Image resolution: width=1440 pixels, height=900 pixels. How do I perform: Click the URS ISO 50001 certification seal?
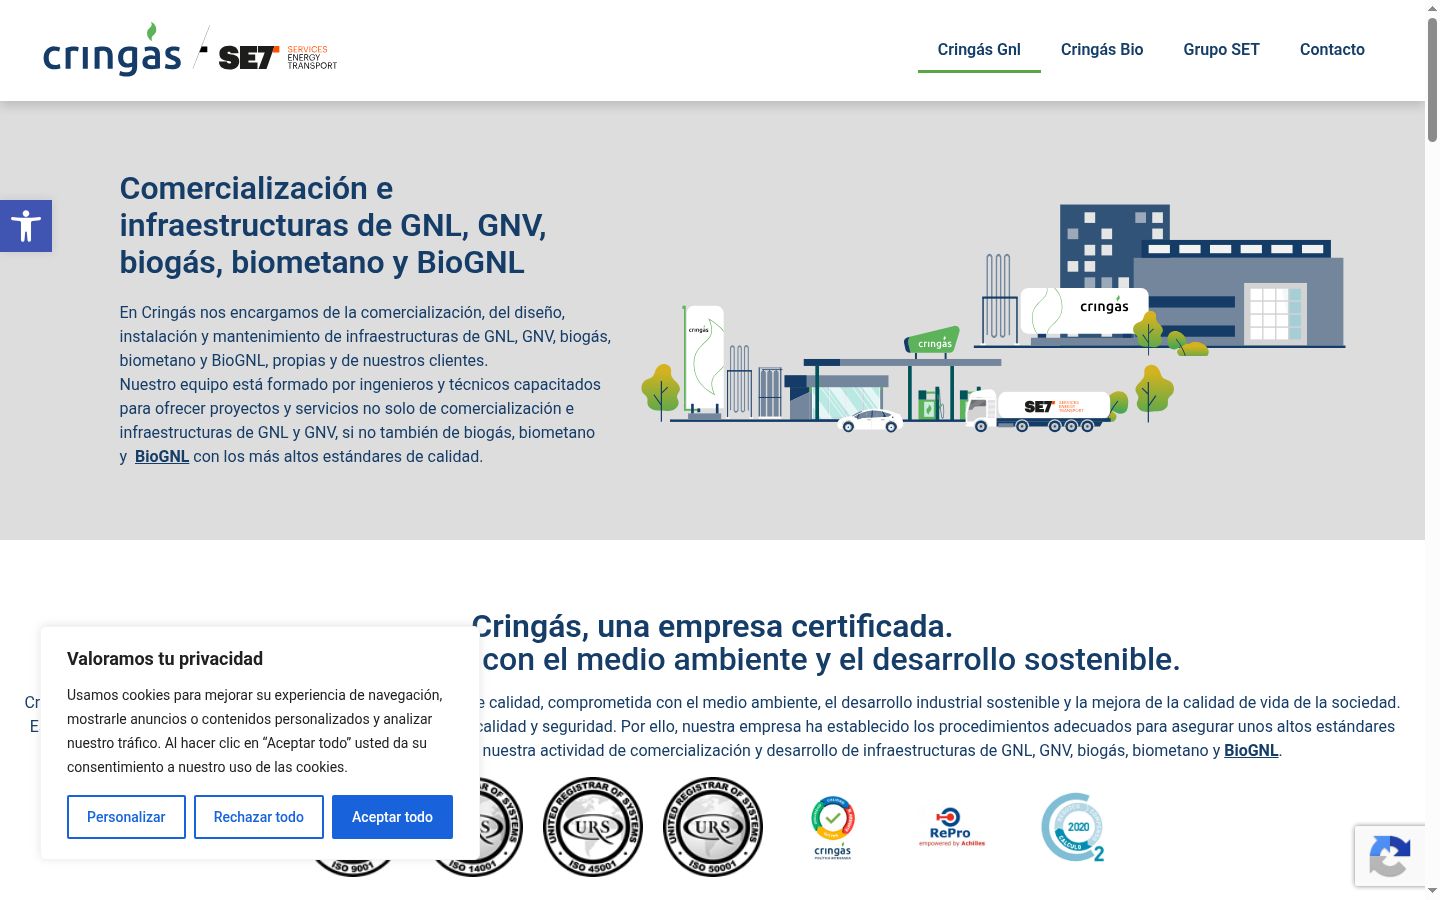point(713,827)
